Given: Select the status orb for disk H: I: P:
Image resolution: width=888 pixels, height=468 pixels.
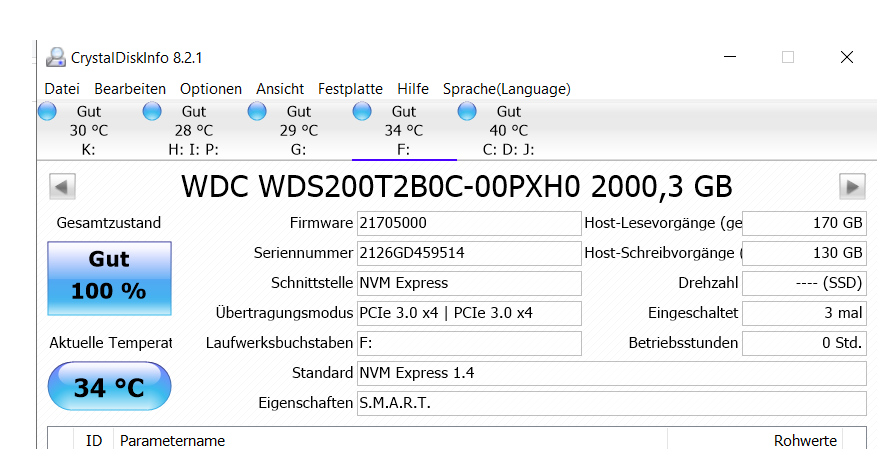Looking at the screenshot, I should pyautogui.click(x=152, y=111).
